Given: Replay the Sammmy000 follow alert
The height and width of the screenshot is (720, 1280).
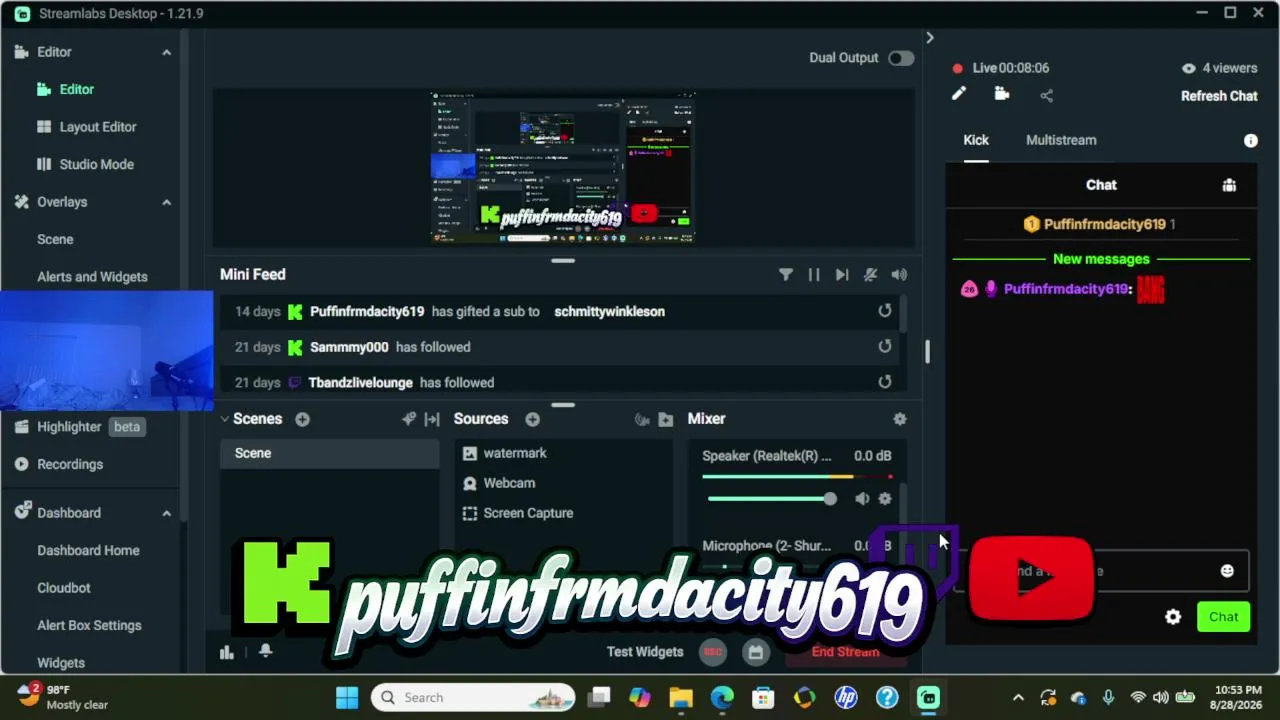Looking at the screenshot, I should tap(885, 347).
